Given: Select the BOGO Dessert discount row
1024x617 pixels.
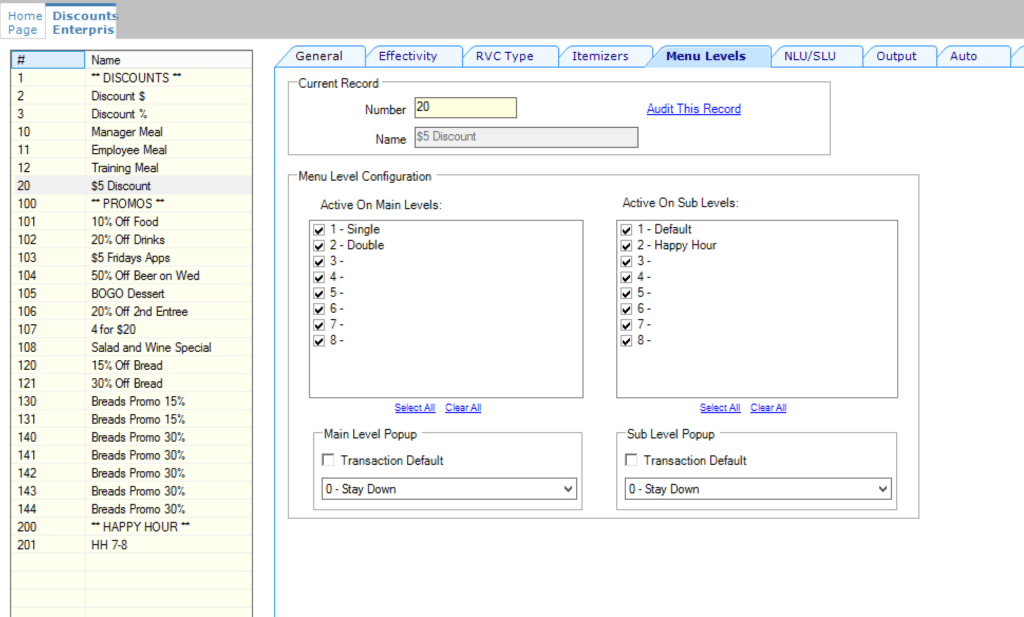Looking at the screenshot, I should pos(129,294).
